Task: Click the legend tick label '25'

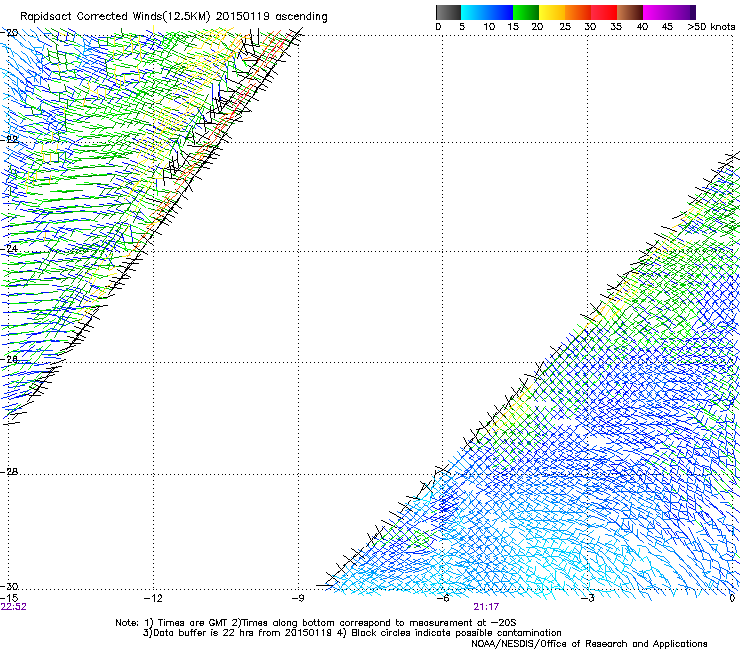Action: tap(565, 27)
